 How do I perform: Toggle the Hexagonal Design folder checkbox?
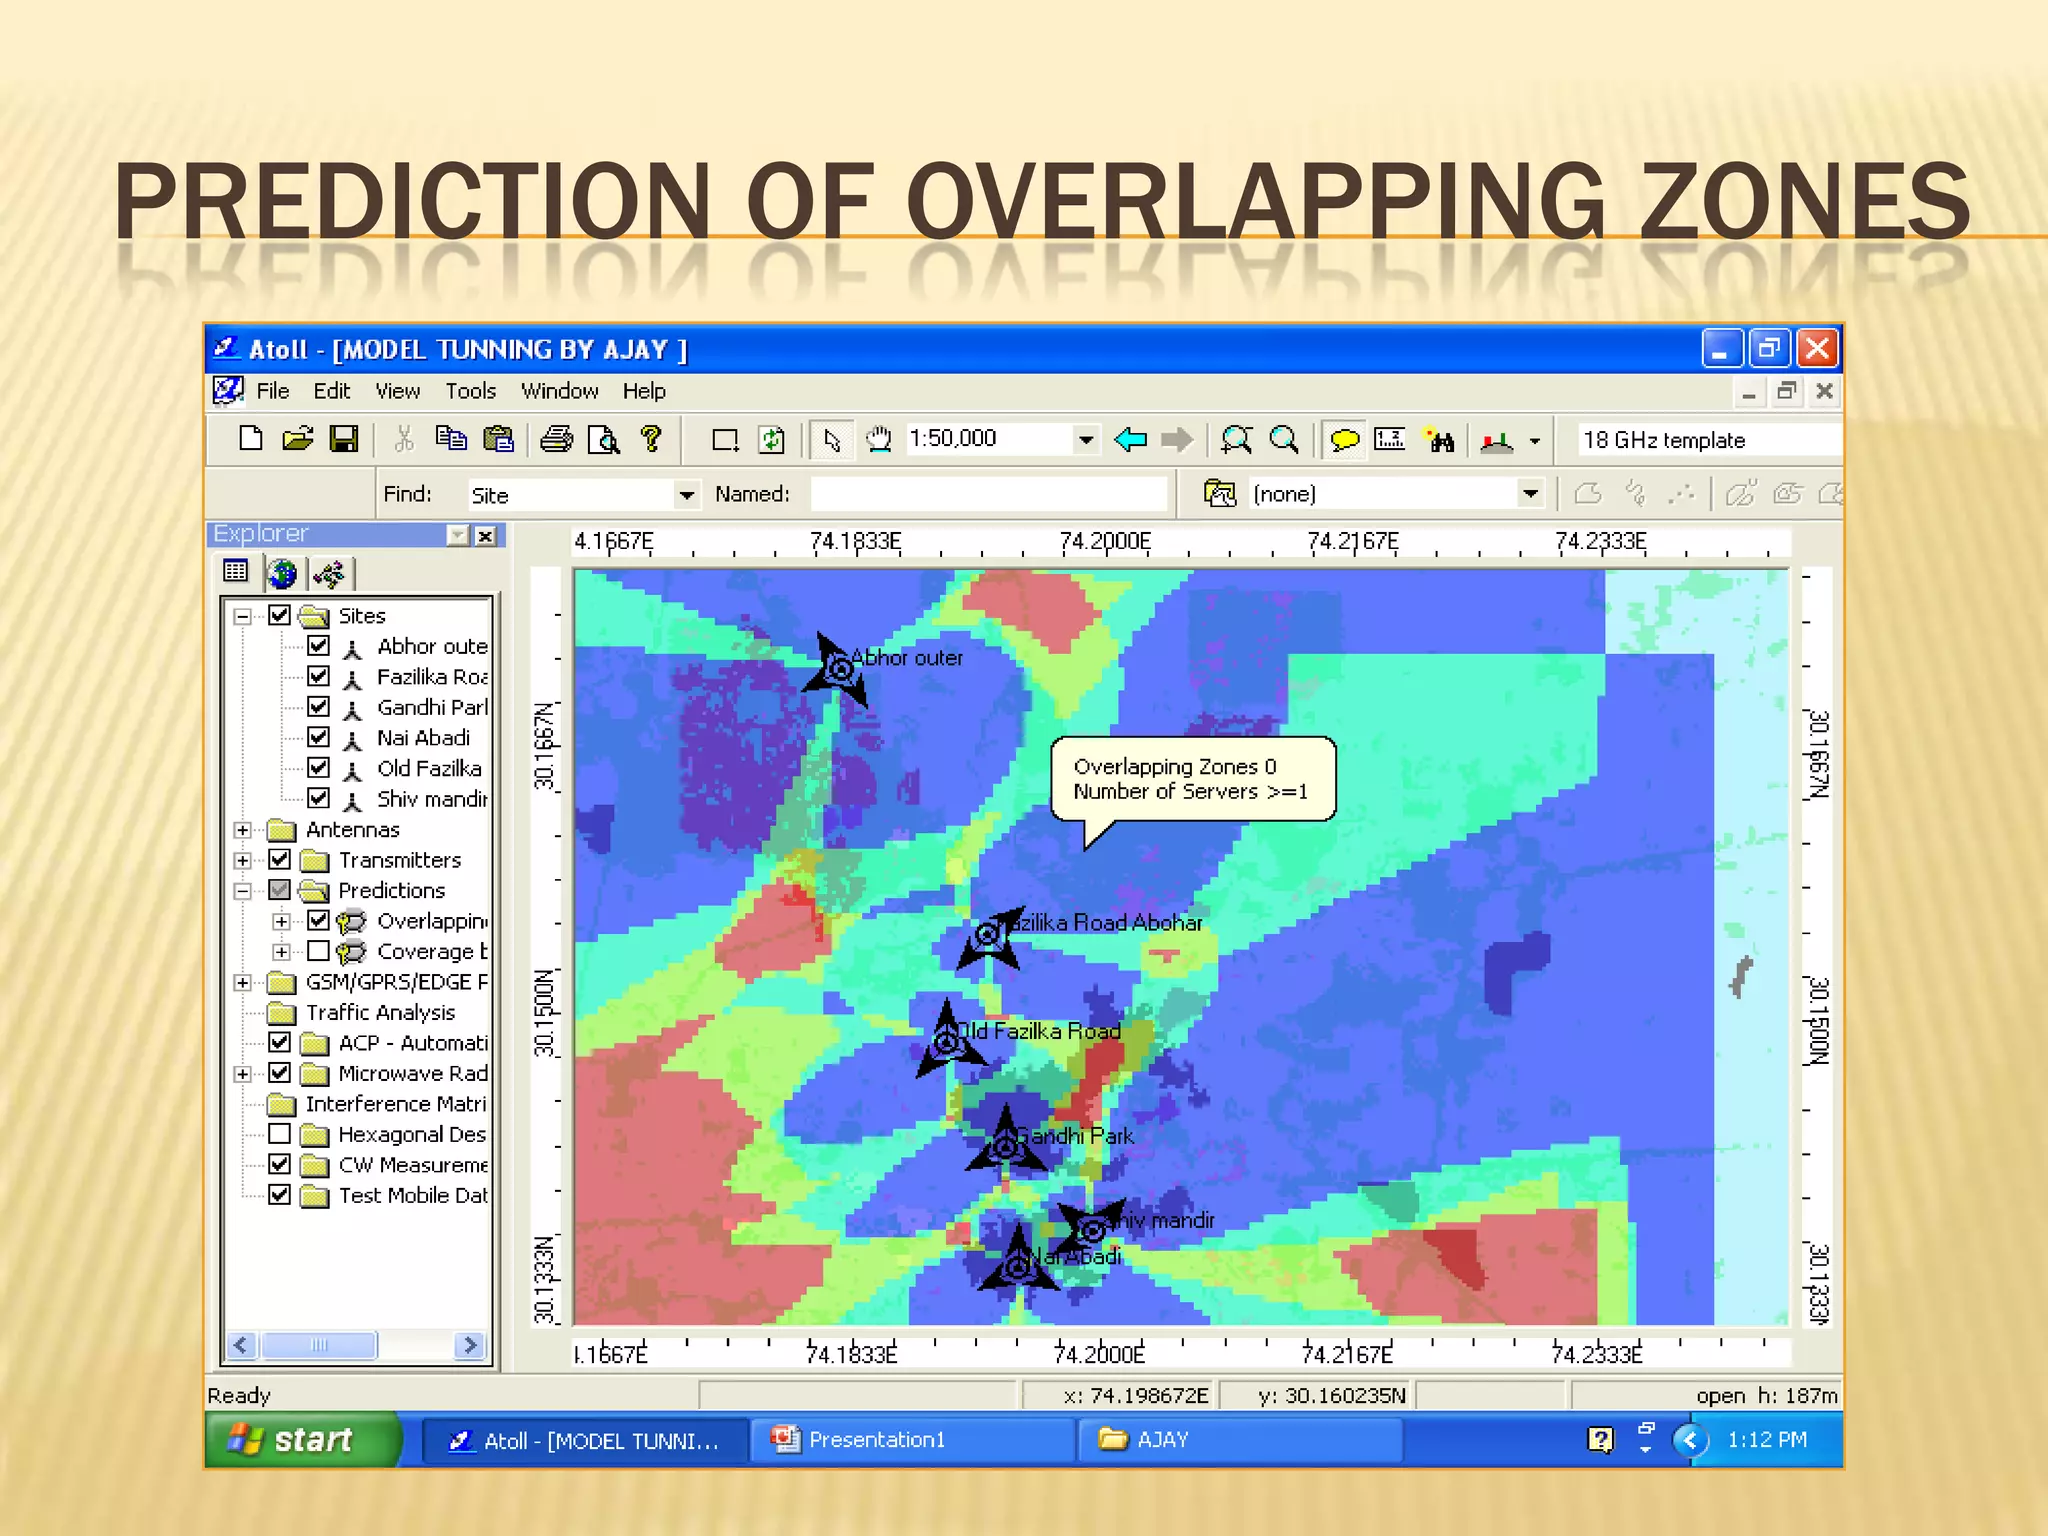coord(280,1134)
